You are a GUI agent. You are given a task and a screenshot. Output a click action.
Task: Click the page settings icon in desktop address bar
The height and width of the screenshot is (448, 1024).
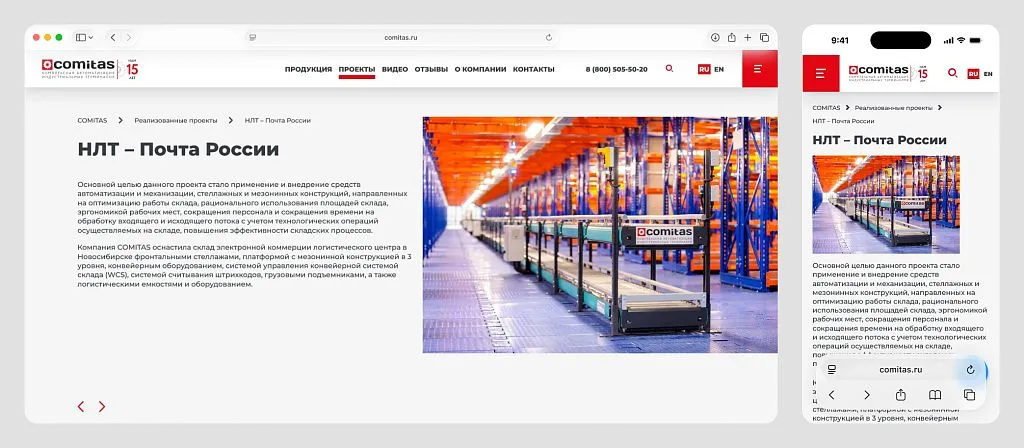(x=253, y=38)
